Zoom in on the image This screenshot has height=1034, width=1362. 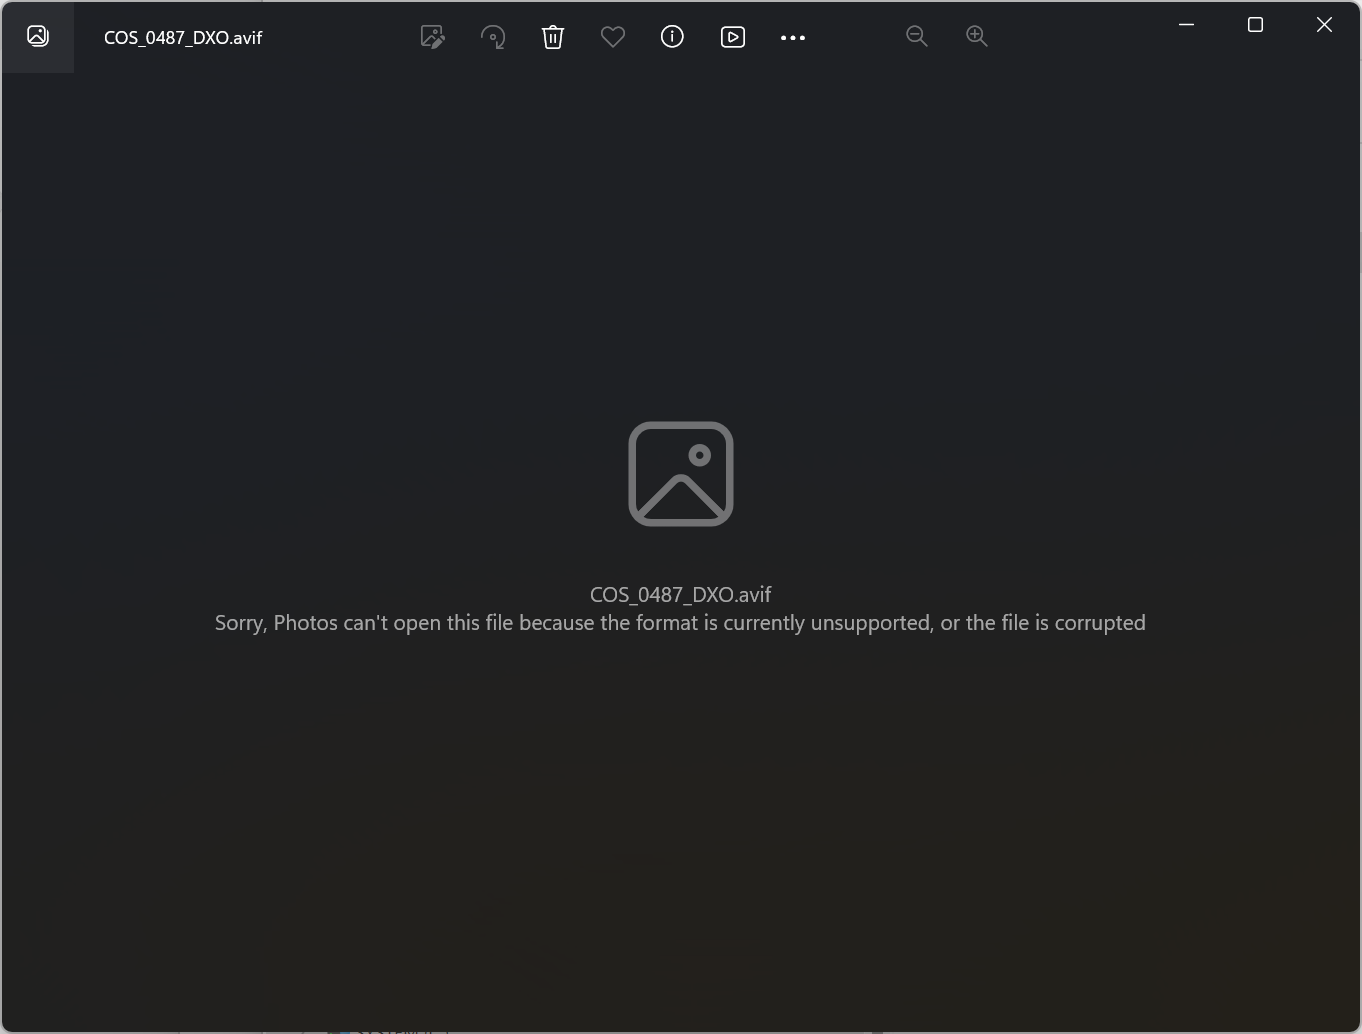tap(977, 36)
